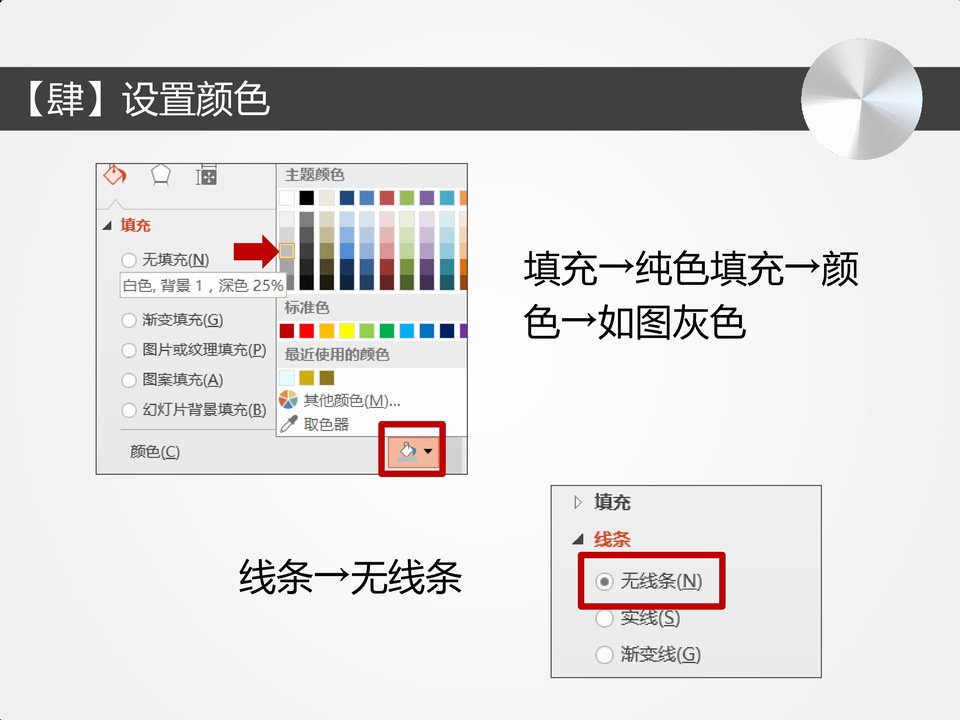
Task: Select the 渐变填充(G) radio option
Action: [x=129, y=320]
